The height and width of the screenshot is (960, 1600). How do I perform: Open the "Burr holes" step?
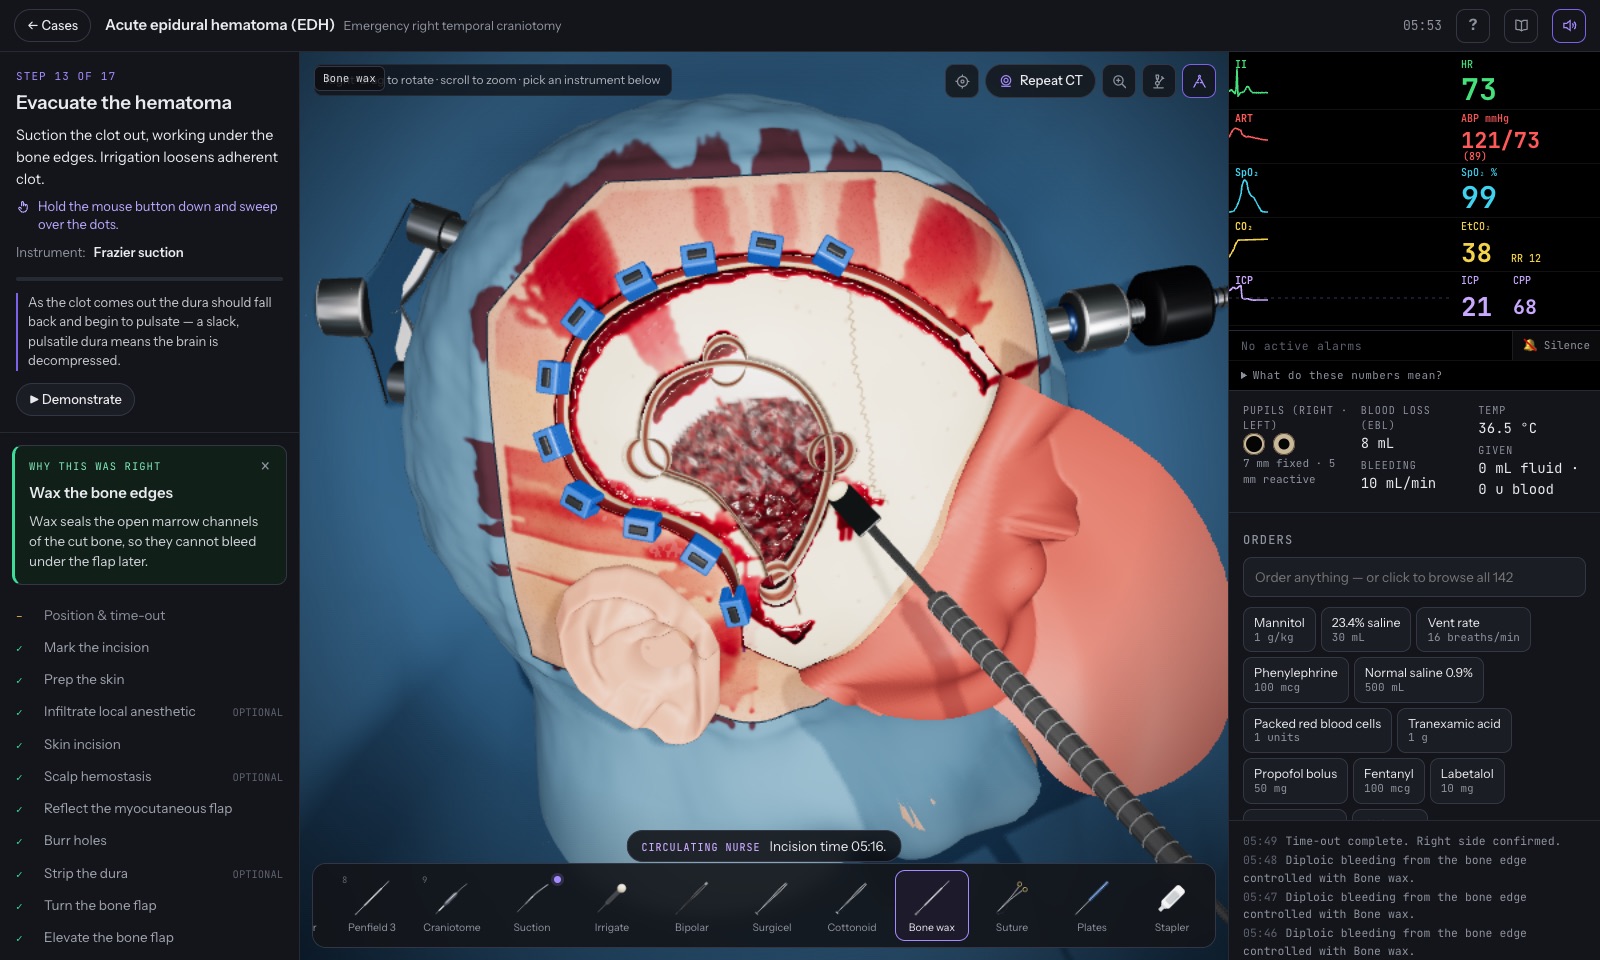click(150, 840)
